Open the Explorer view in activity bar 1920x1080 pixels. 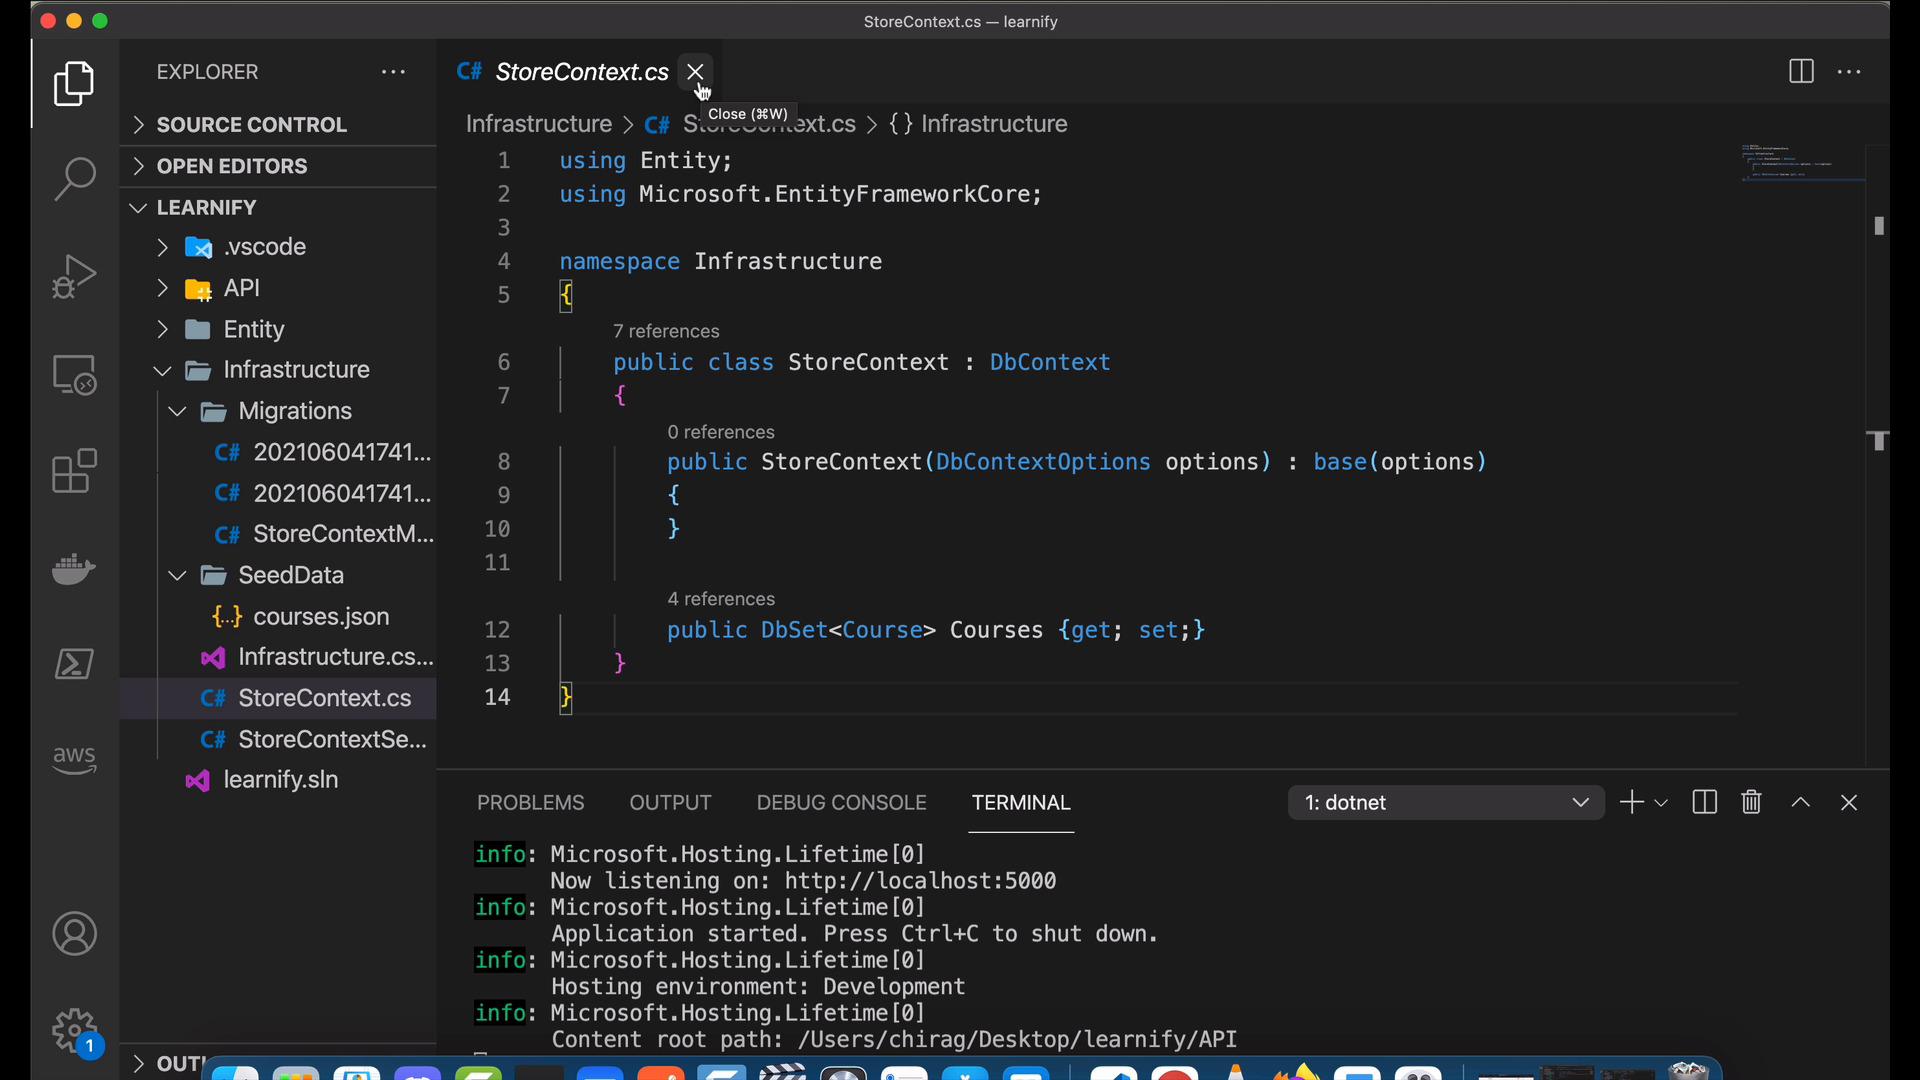74,83
